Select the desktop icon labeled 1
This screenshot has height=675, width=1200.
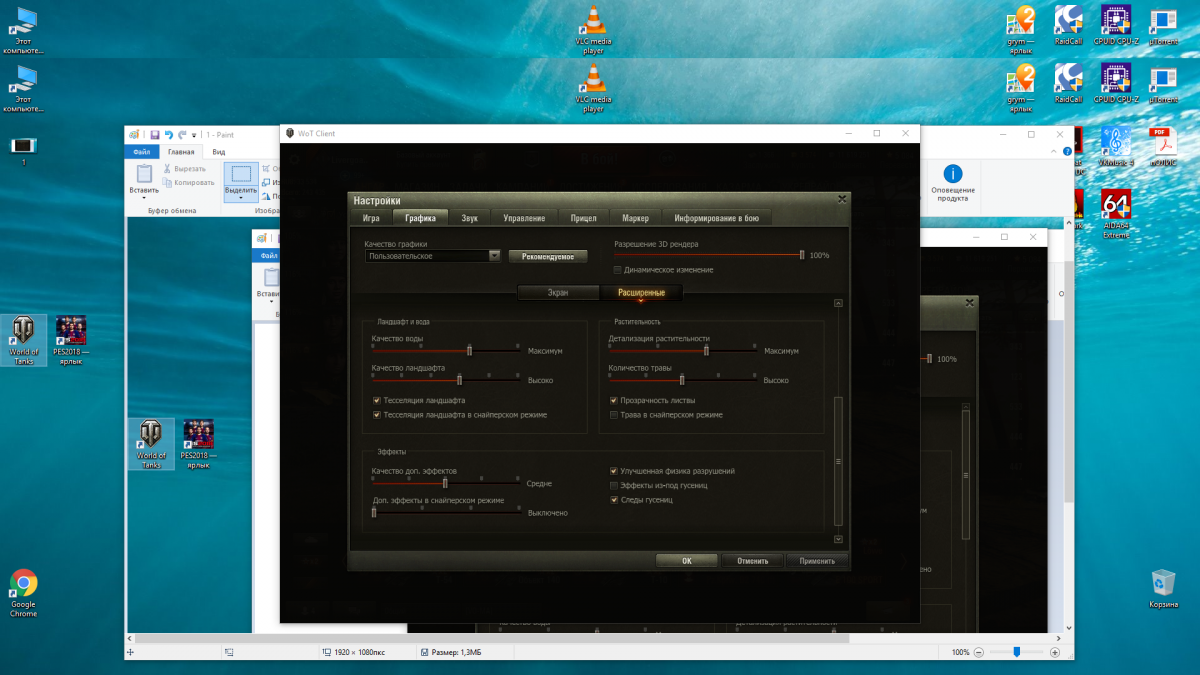coord(23,151)
